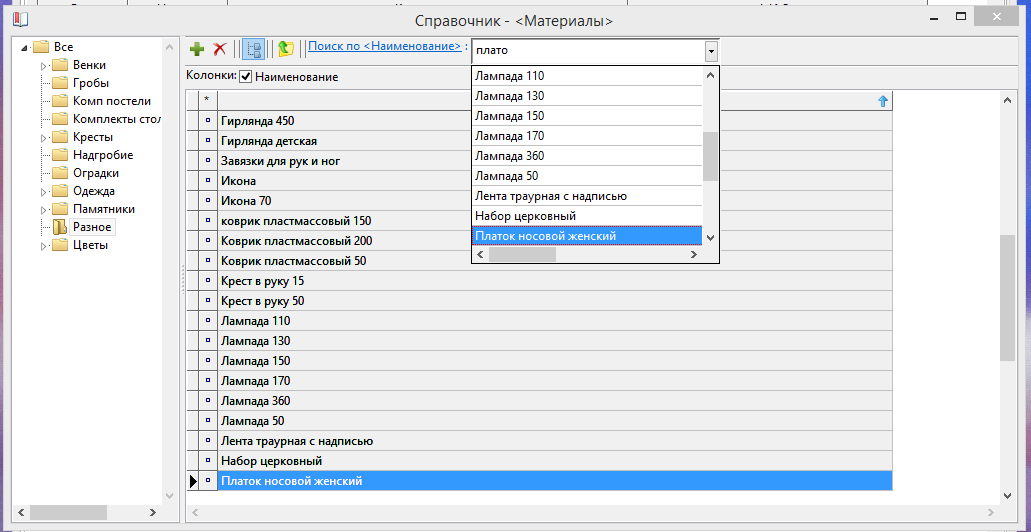Image resolution: width=1031 pixels, height=532 pixels.
Task: Select Лампада 130 in the dropdown list
Action: click(x=587, y=96)
